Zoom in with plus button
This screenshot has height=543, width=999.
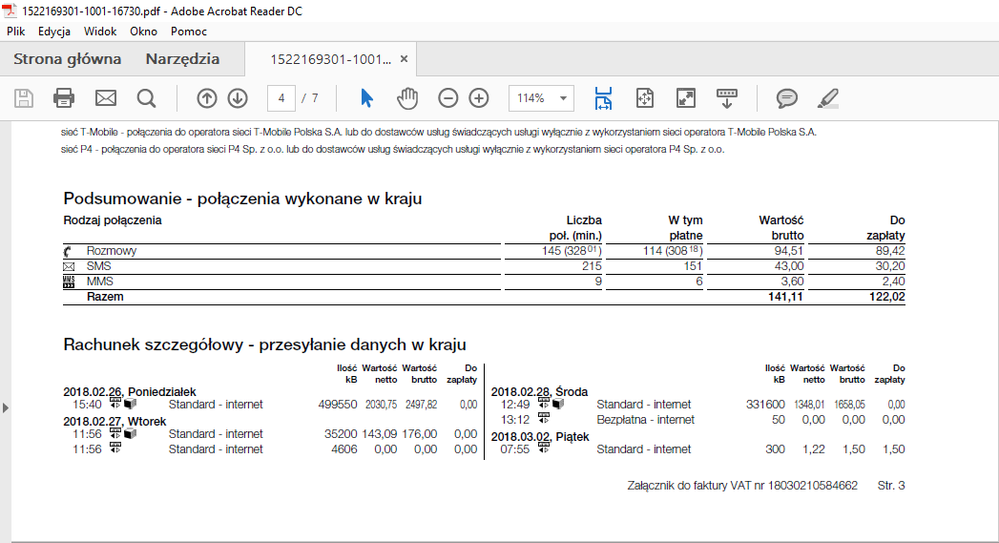[479, 98]
